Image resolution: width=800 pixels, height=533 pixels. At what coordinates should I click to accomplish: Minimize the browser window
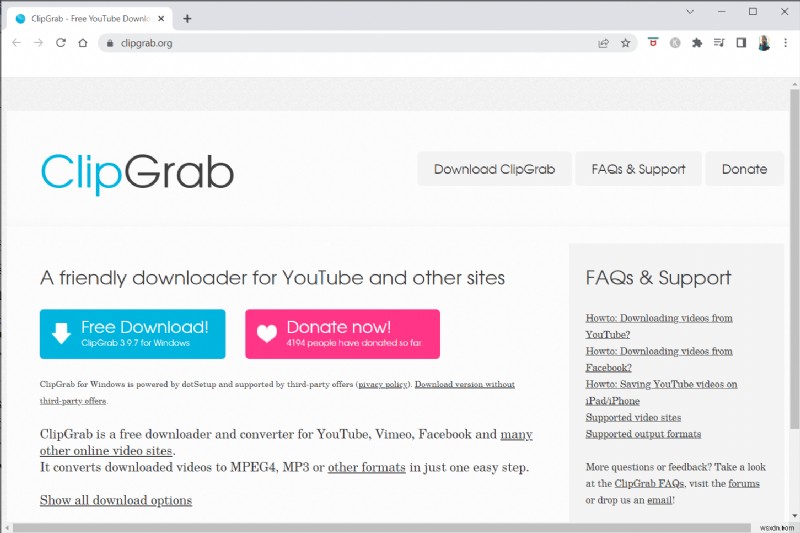click(721, 12)
